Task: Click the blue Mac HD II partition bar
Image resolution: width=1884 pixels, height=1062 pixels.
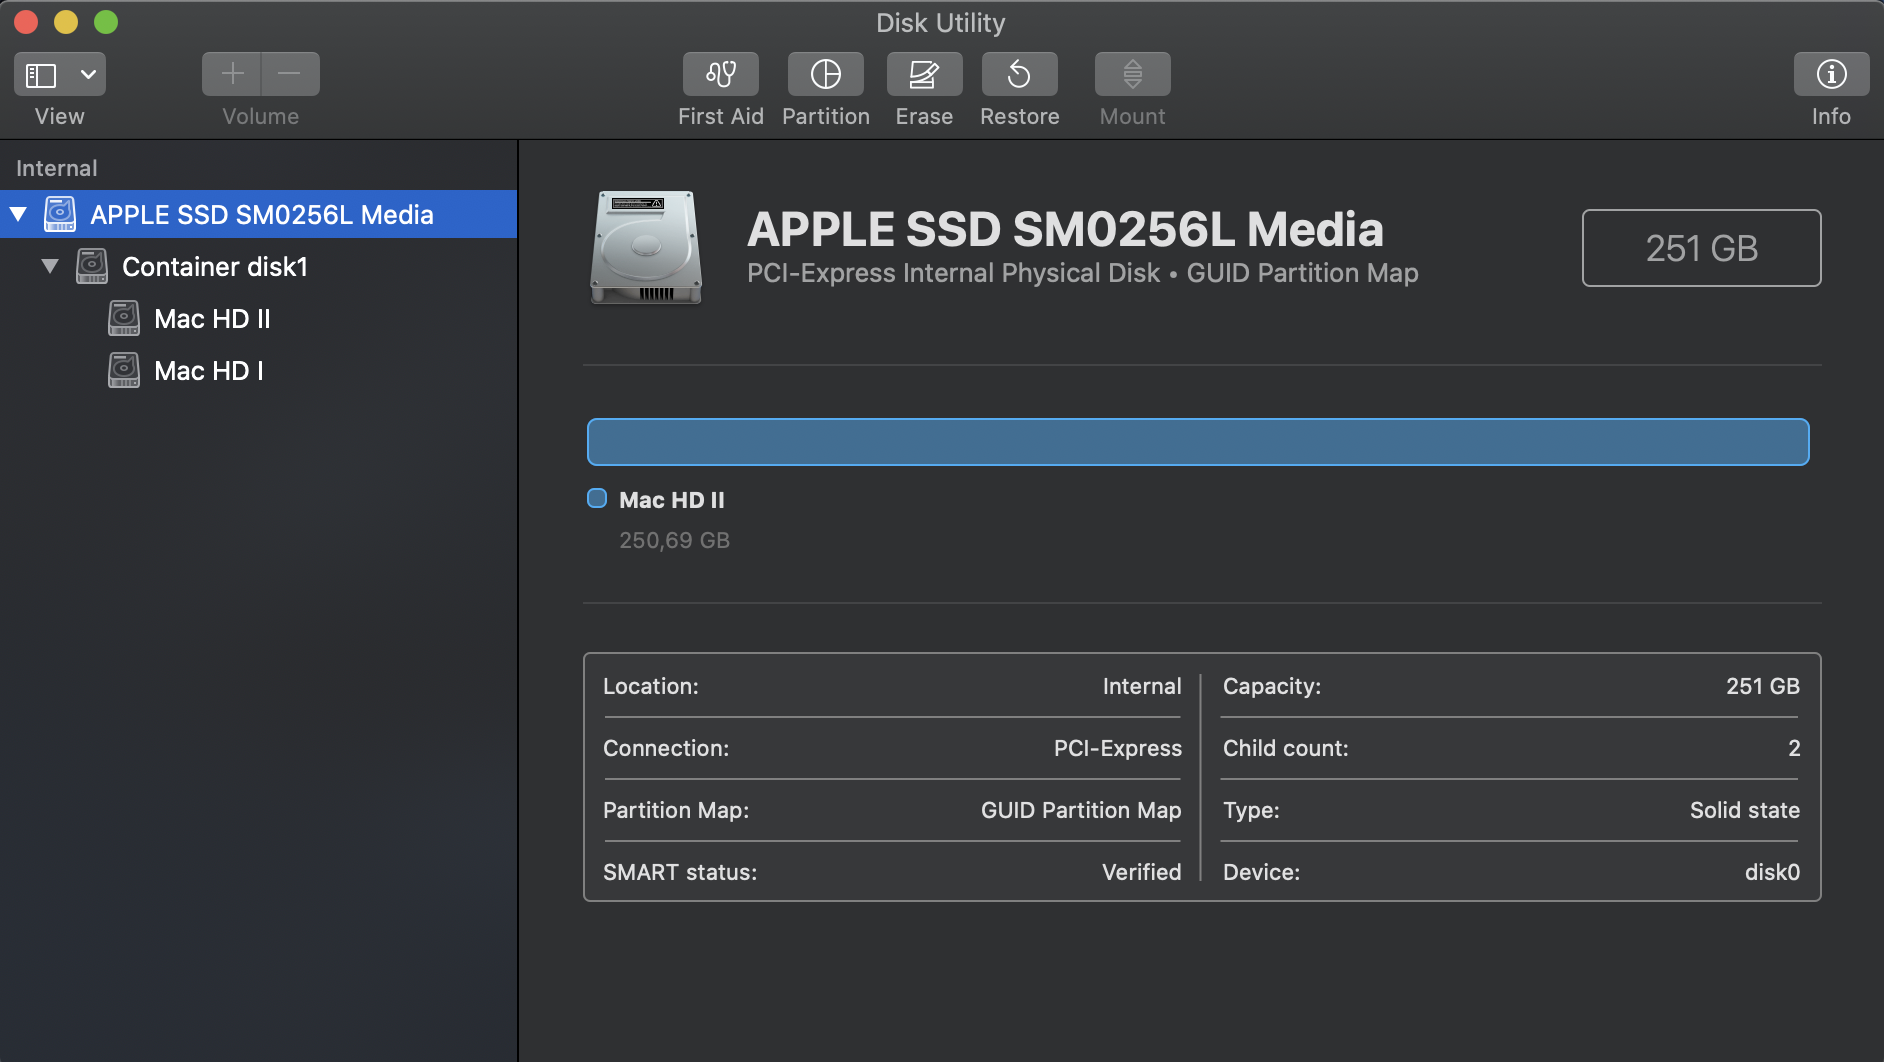Action: point(1197,442)
